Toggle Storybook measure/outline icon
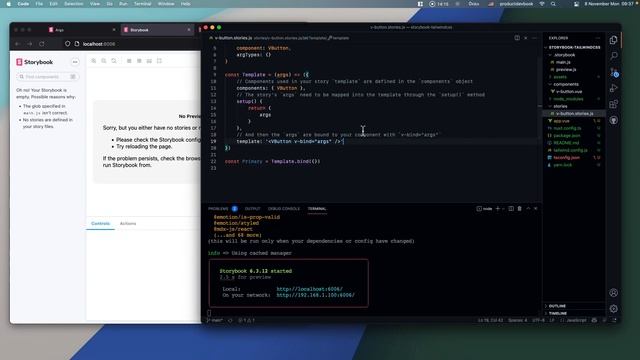Image resolution: width=640 pixels, height=360 pixels. (159, 61)
